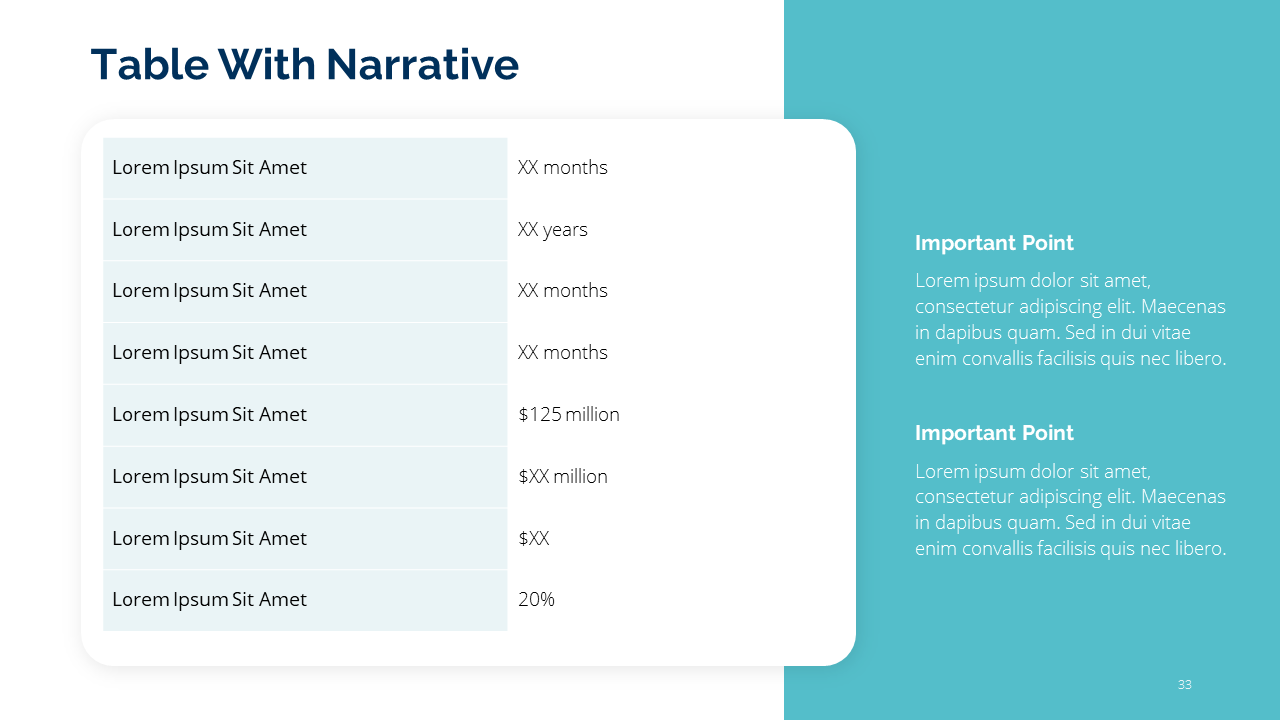
Task: Click the "XX months" cell in the top row
Action: tap(563, 168)
